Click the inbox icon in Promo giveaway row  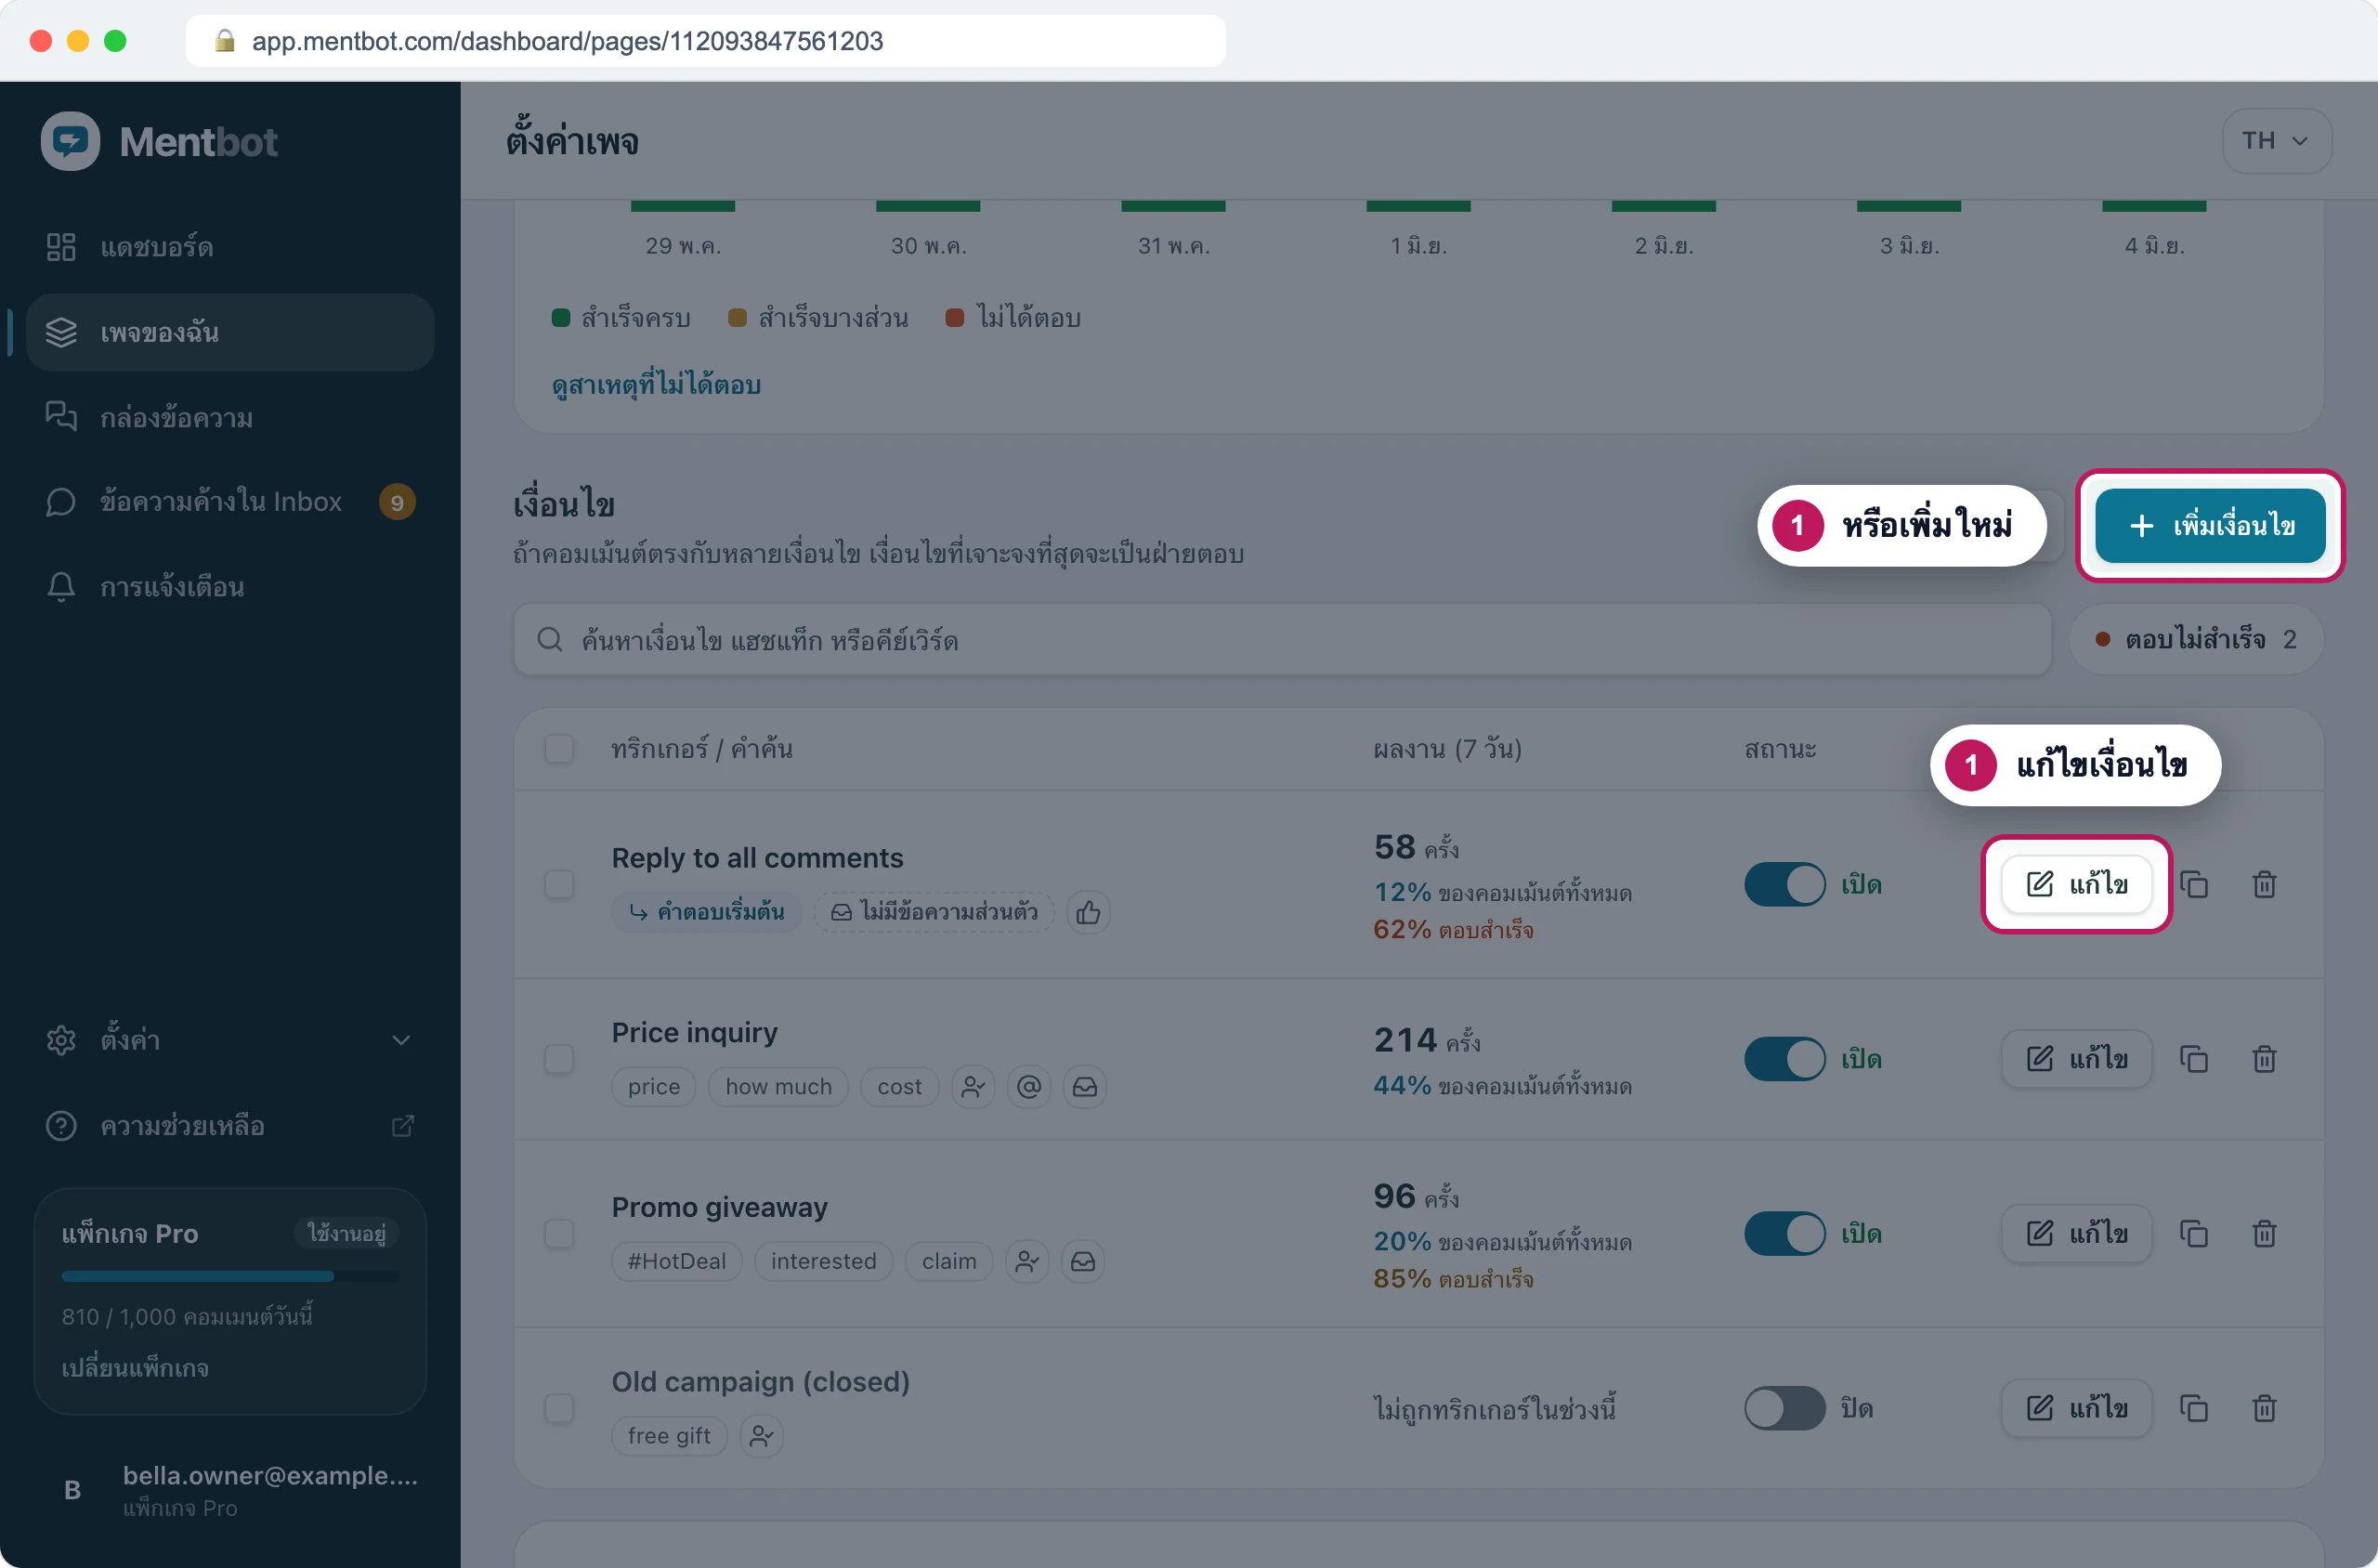1083,1261
